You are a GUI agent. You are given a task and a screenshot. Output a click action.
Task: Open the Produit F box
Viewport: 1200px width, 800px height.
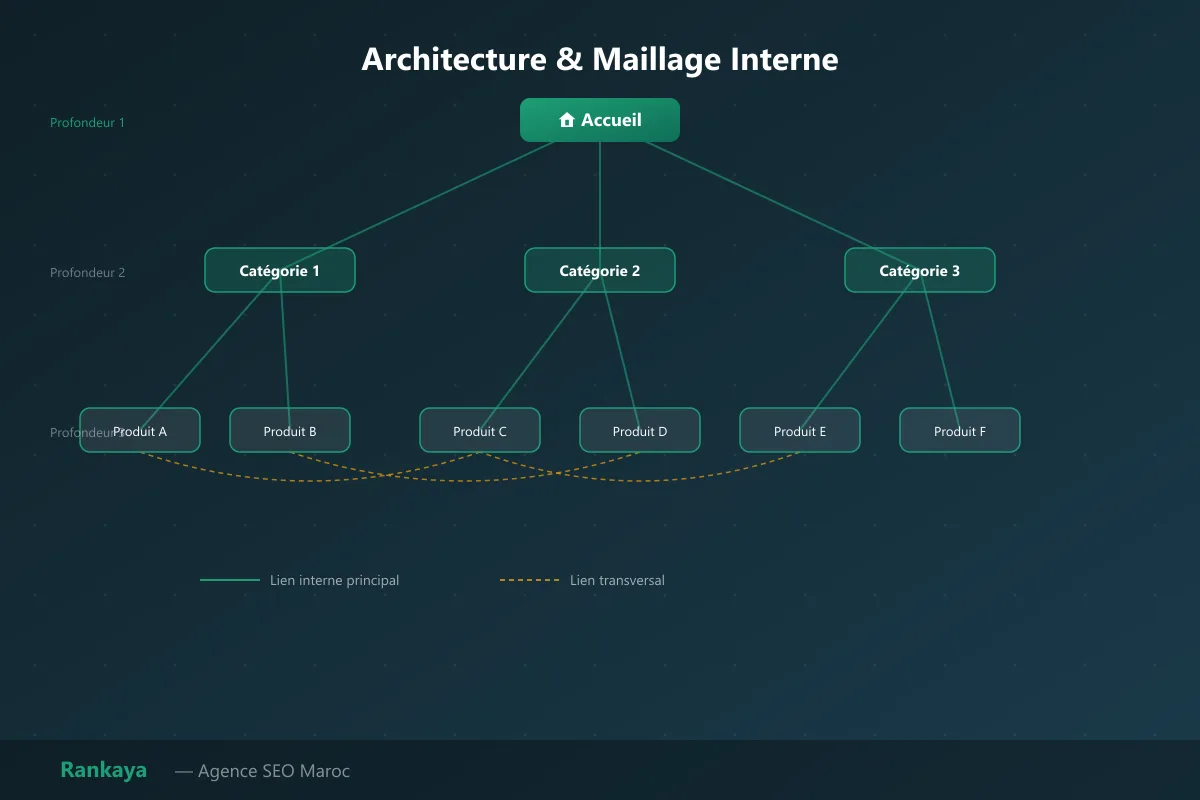coord(960,430)
